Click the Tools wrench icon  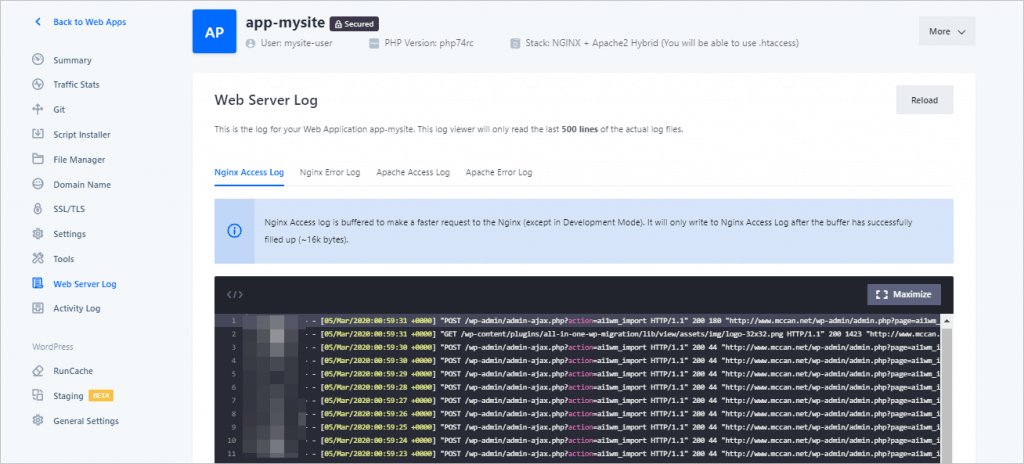(x=38, y=258)
